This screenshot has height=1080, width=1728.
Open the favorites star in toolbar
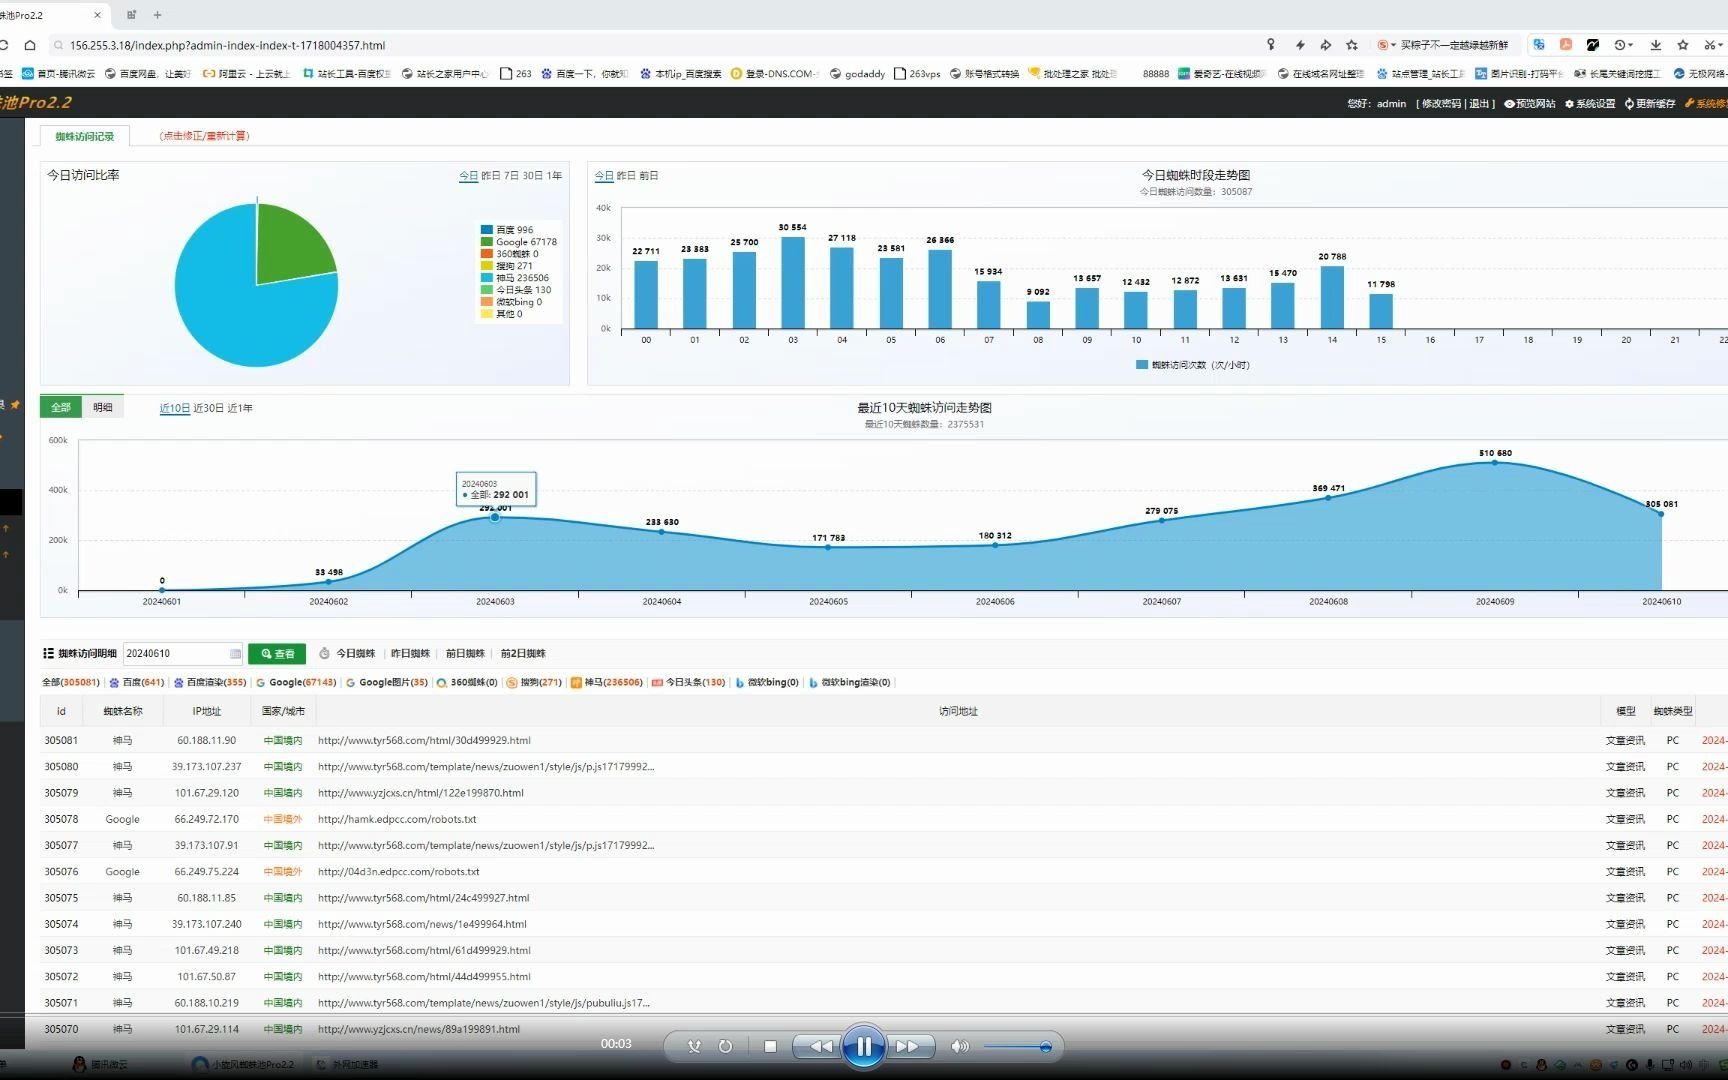(x=1683, y=45)
